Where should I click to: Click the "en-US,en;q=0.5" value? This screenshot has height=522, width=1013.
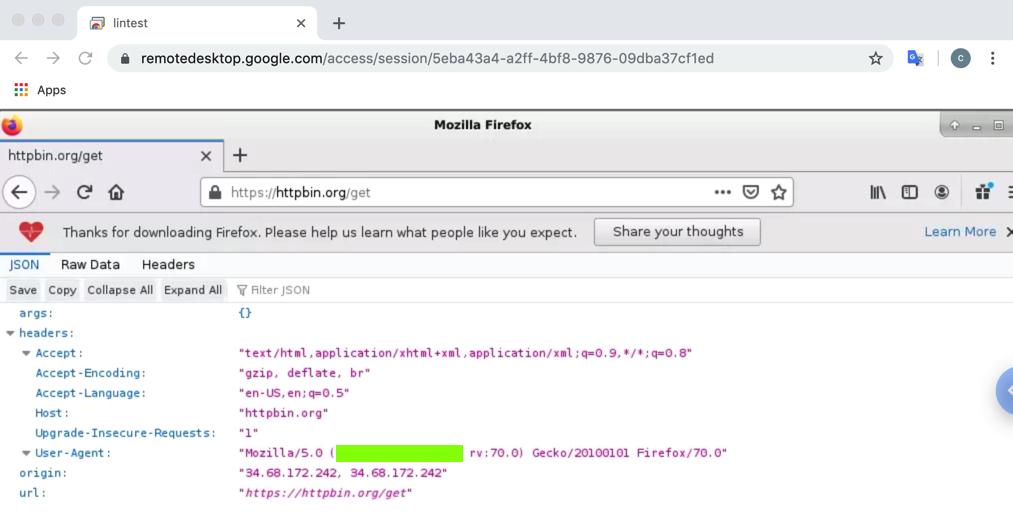coord(294,393)
